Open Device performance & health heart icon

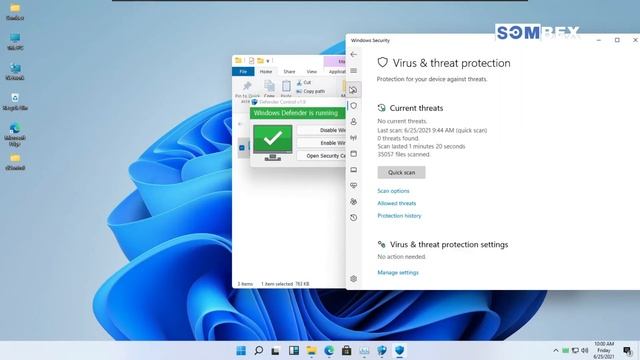(x=353, y=186)
